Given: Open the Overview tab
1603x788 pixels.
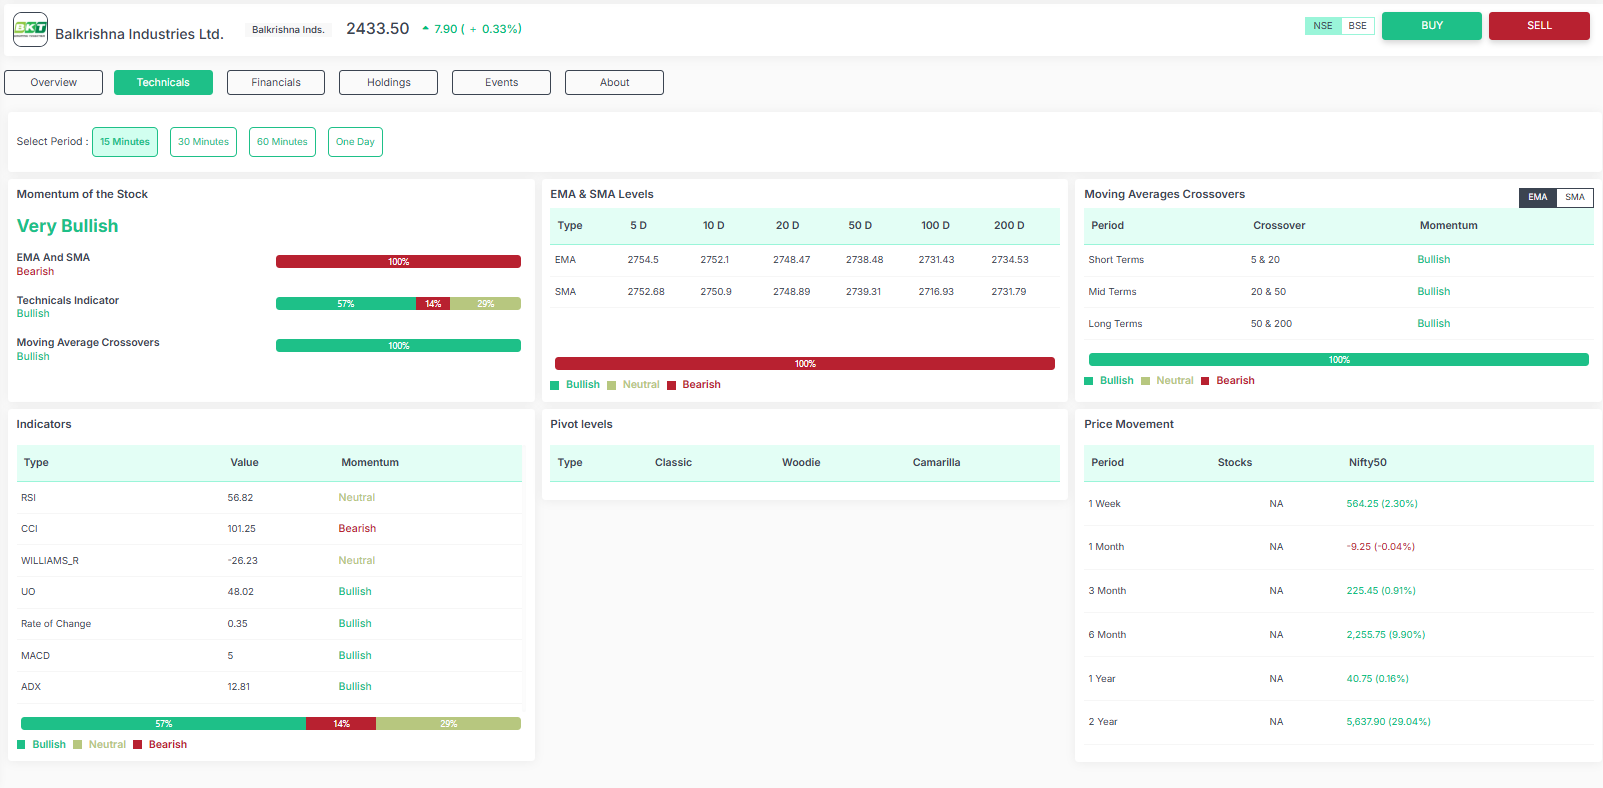Looking at the screenshot, I should (54, 83).
